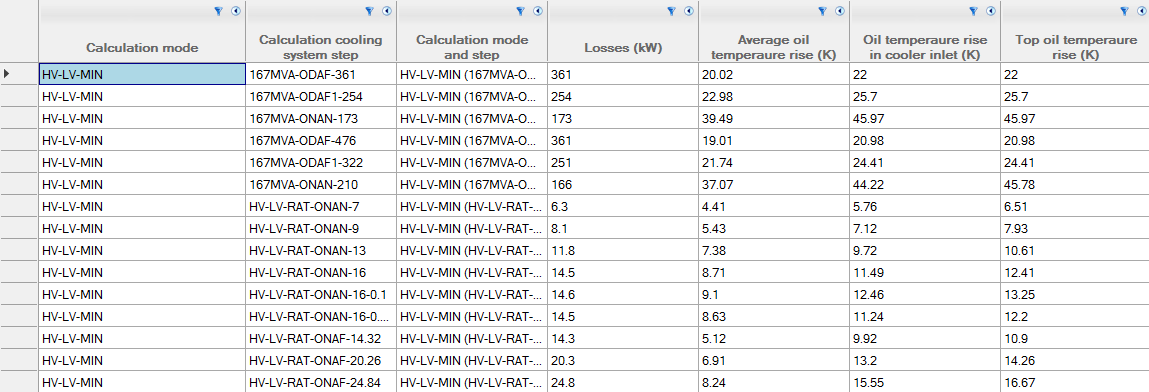Click round arrow on Average oil temperature rise
This screenshot has height=392, width=1149.
pos(840,11)
